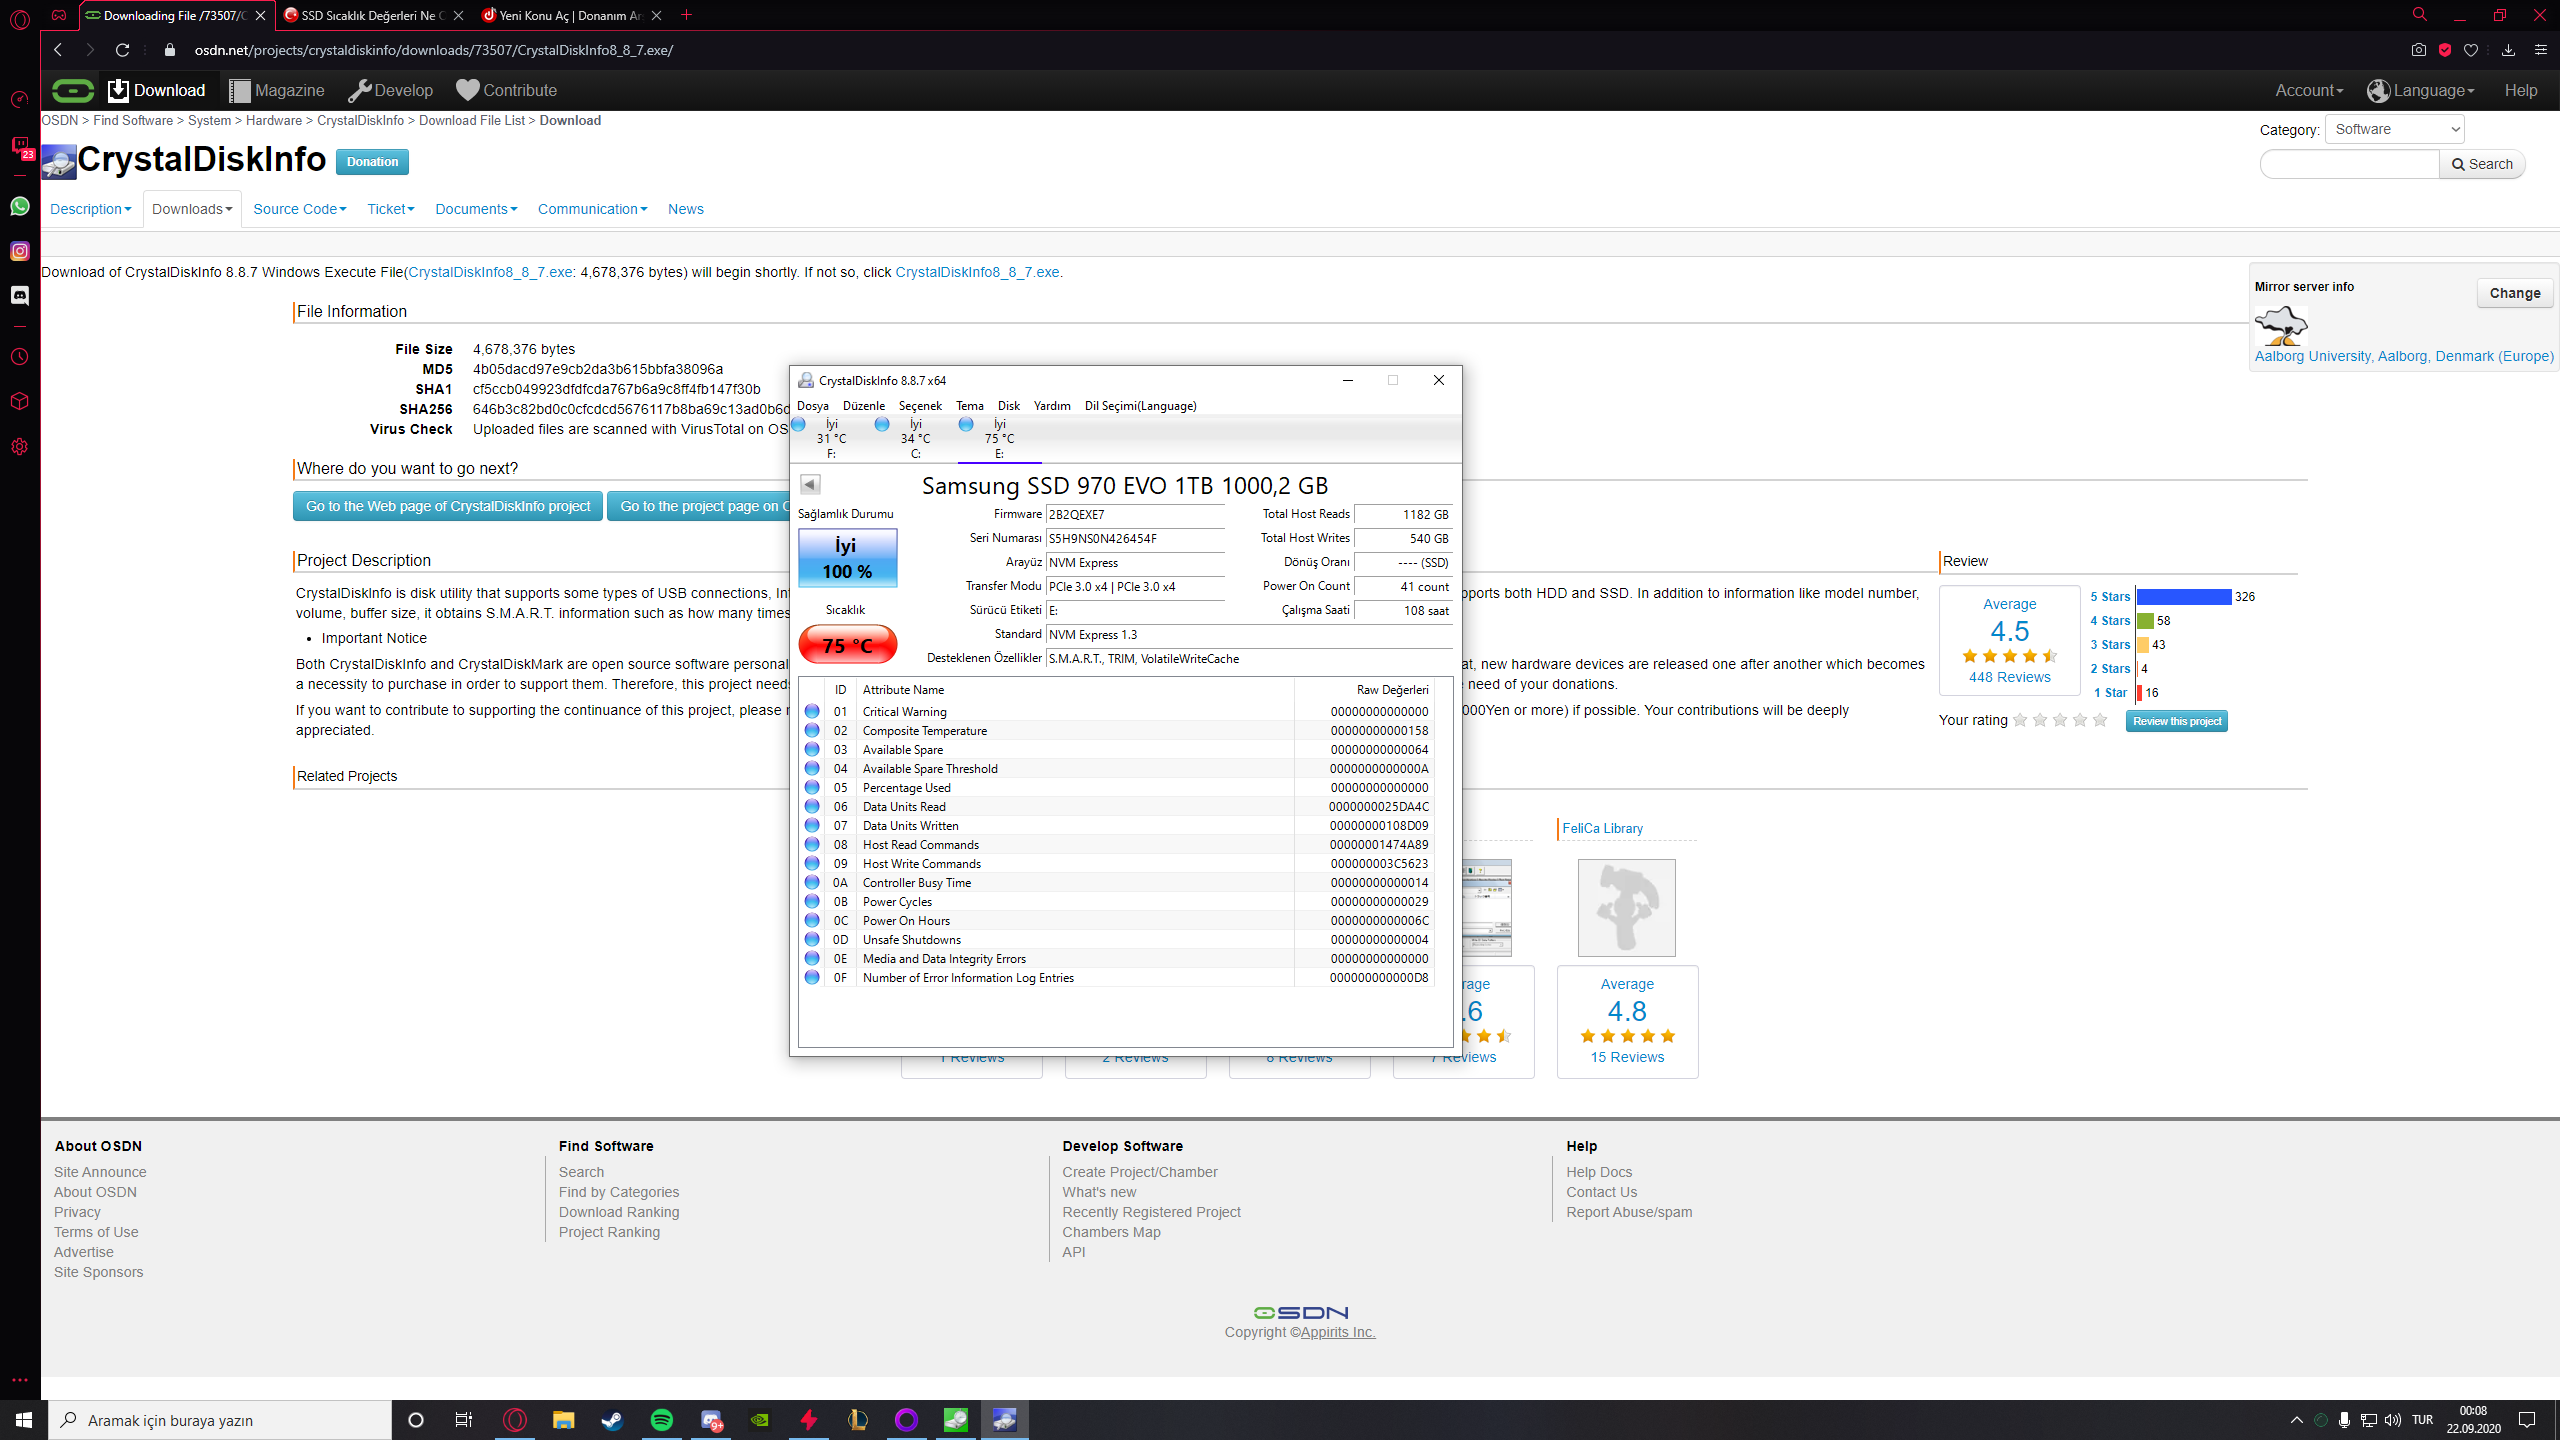Click the Donation button
This screenshot has height=1440, width=2560.
372,162
